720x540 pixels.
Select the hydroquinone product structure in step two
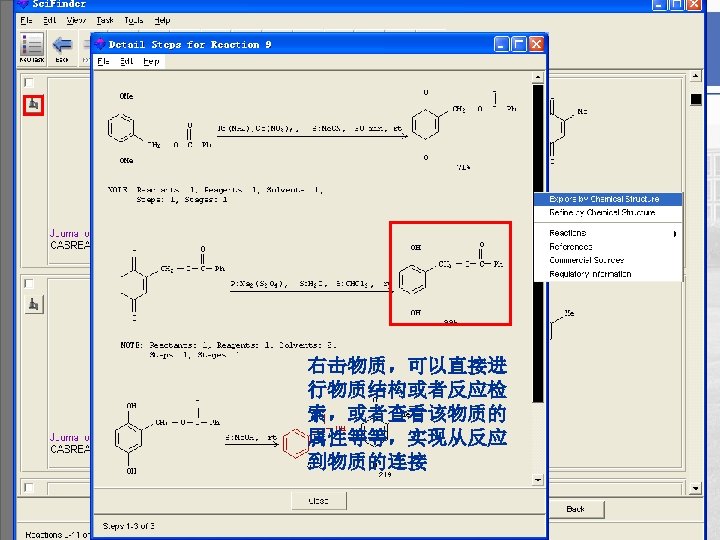point(450,274)
